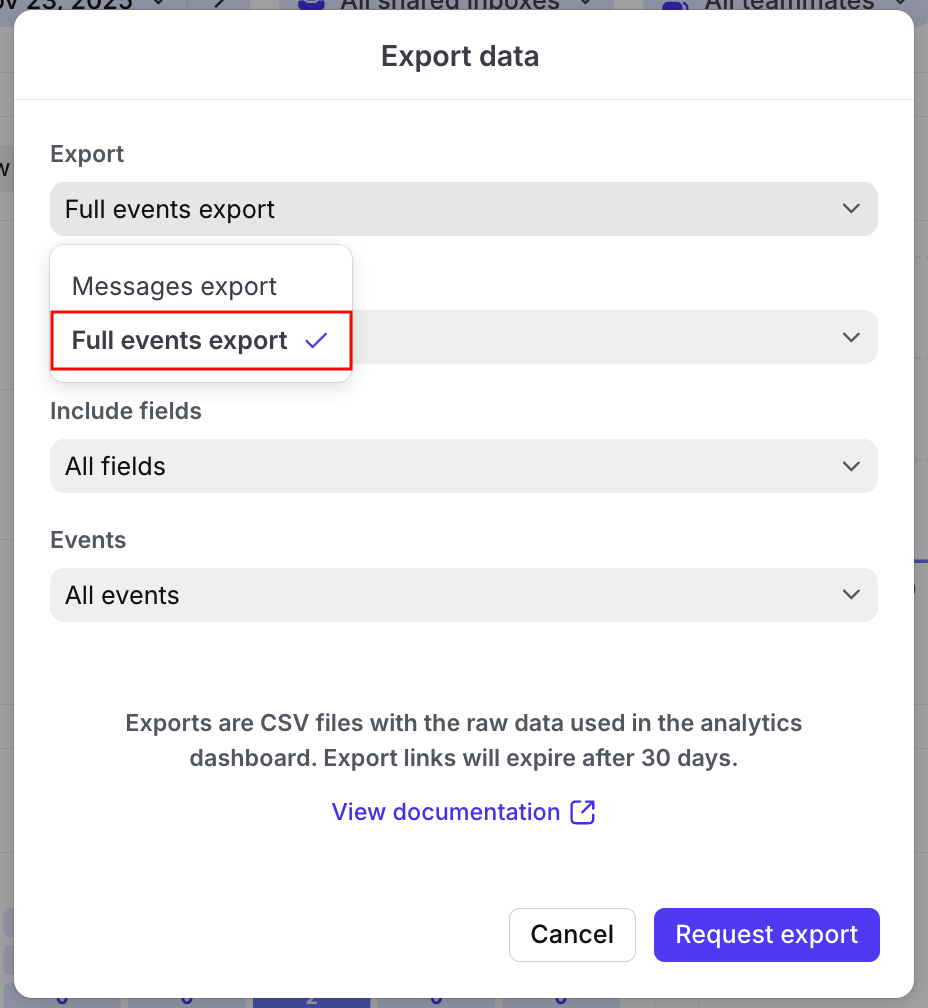Expand the Include fields dropdown
This screenshot has width=928, height=1008.
tap(463, 466)
